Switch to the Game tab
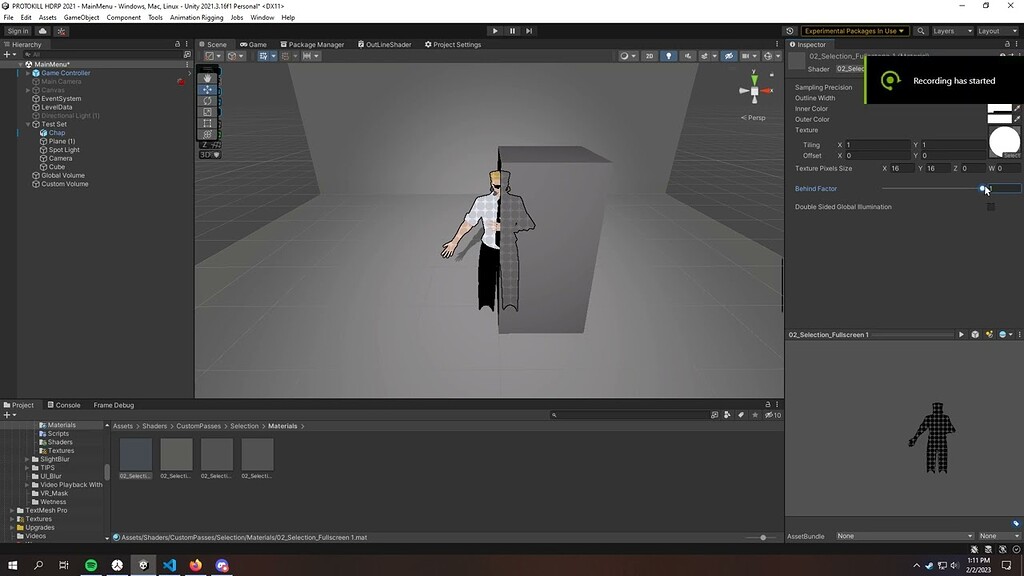The height and width of the screenshot is (576, 1024). point(253,44)
